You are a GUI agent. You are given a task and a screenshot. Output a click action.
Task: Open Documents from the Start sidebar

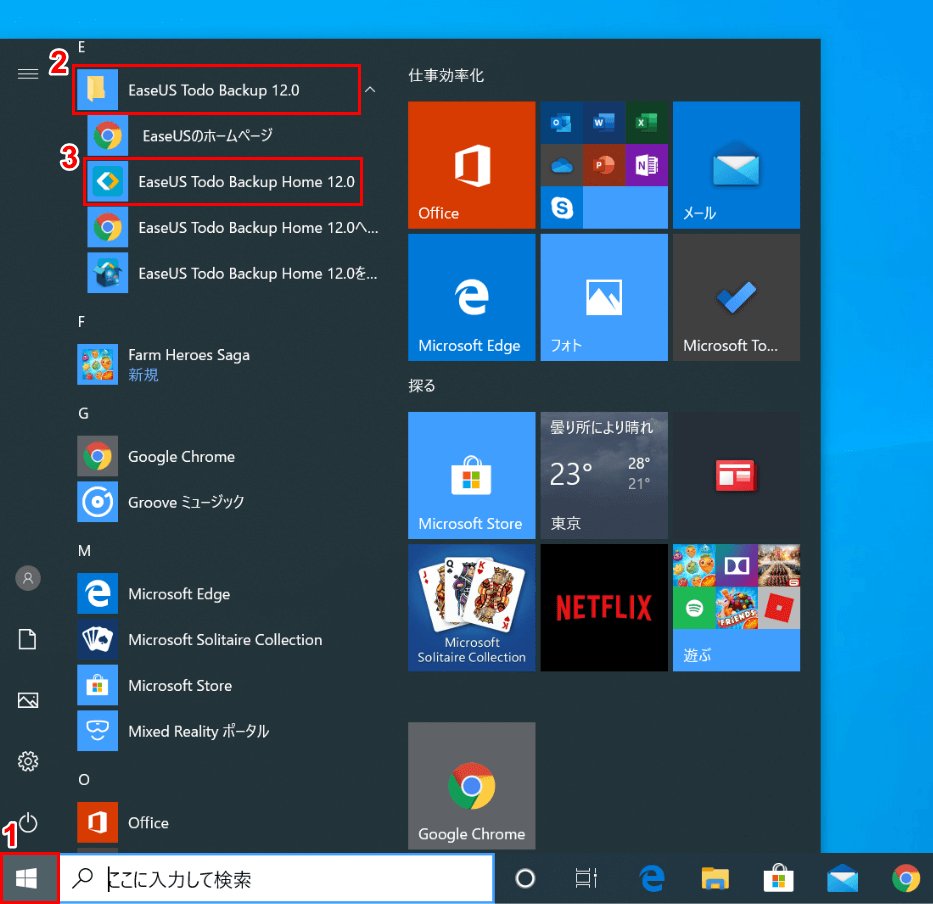click(28, 639)
